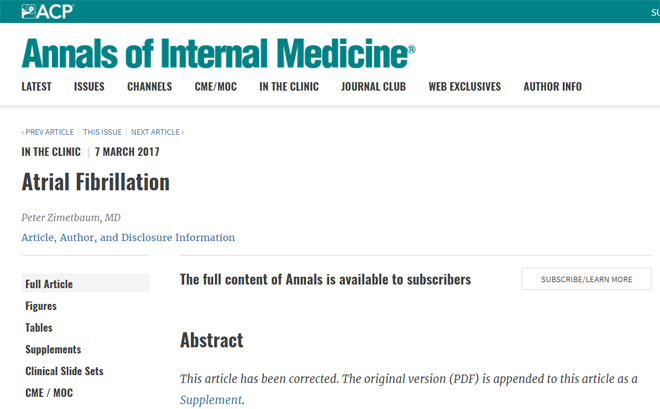Click the SUBSCRIBE/LEARN MORE button
660x409 pixels.
[586, 279]
